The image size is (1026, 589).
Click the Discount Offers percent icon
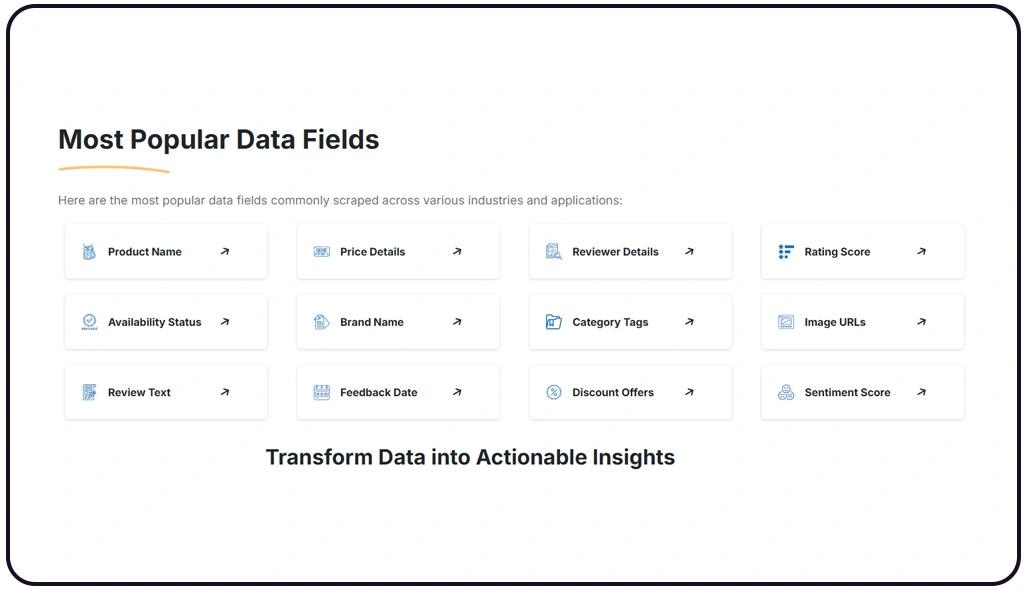pyautogui.click(x=553, y=392)
